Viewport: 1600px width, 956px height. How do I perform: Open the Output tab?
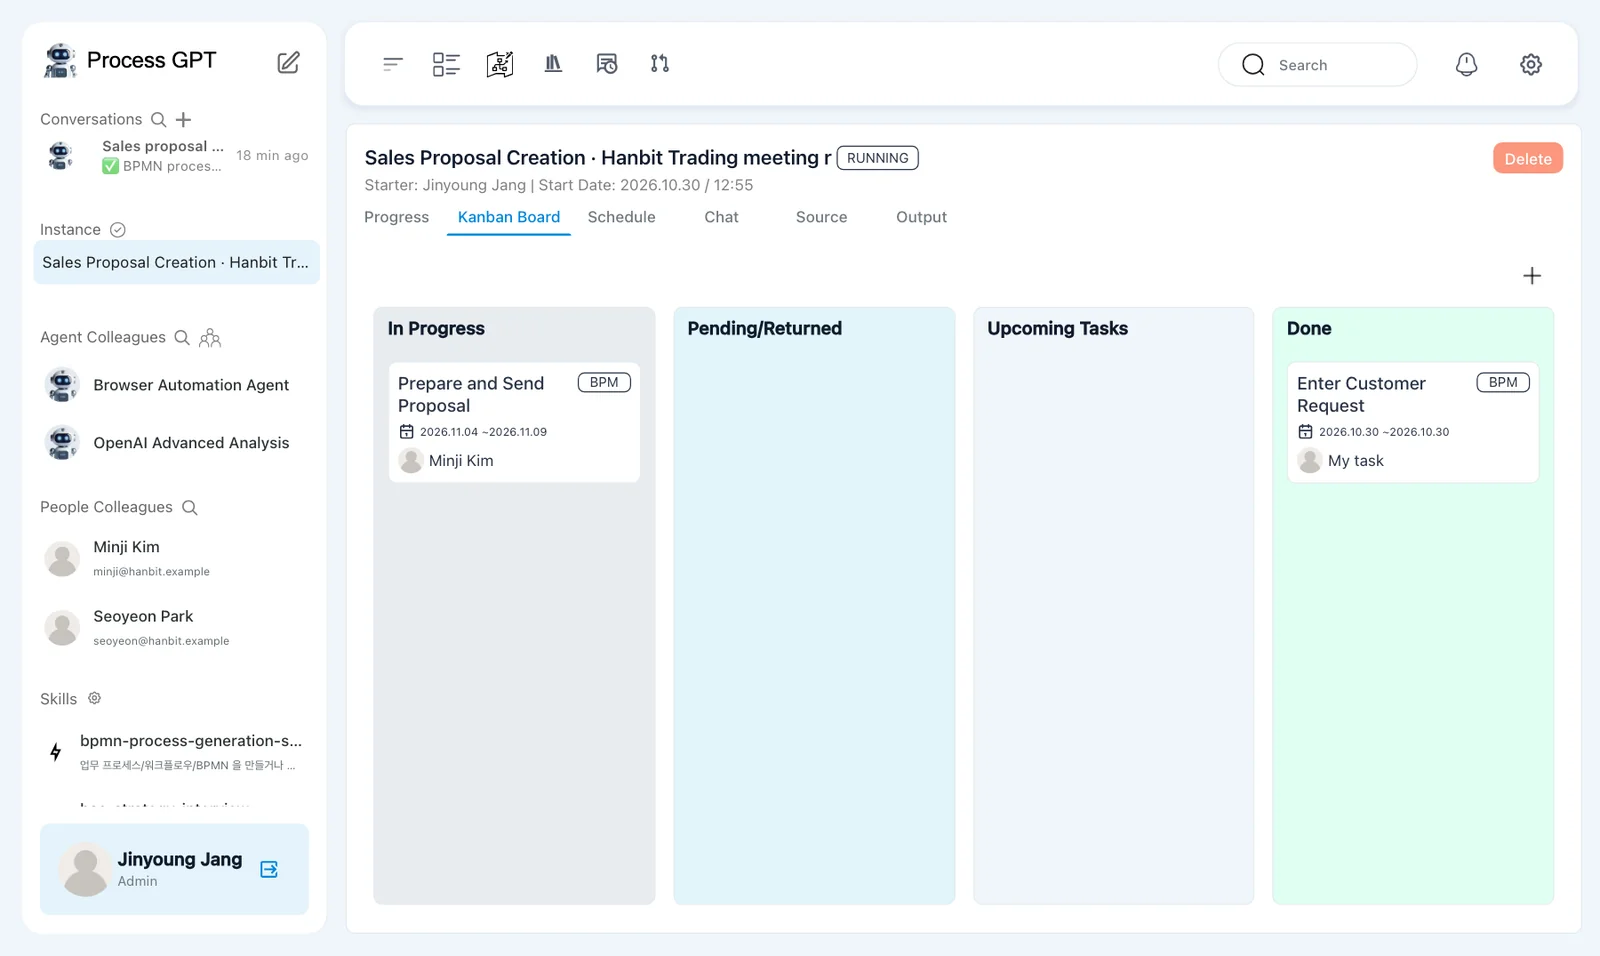point(921,217)
